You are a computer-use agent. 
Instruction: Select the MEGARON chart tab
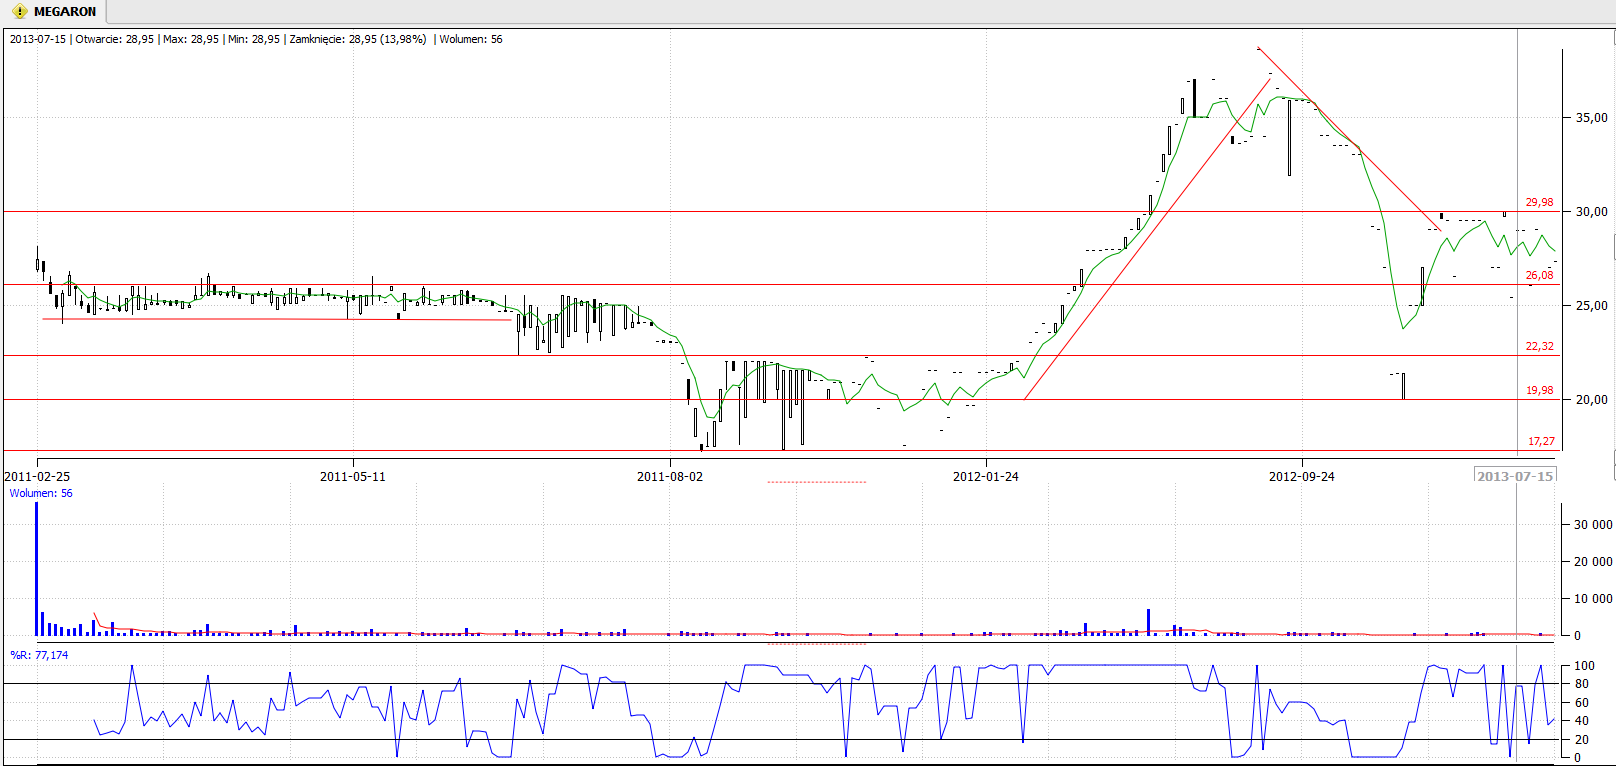coord(54,12)
